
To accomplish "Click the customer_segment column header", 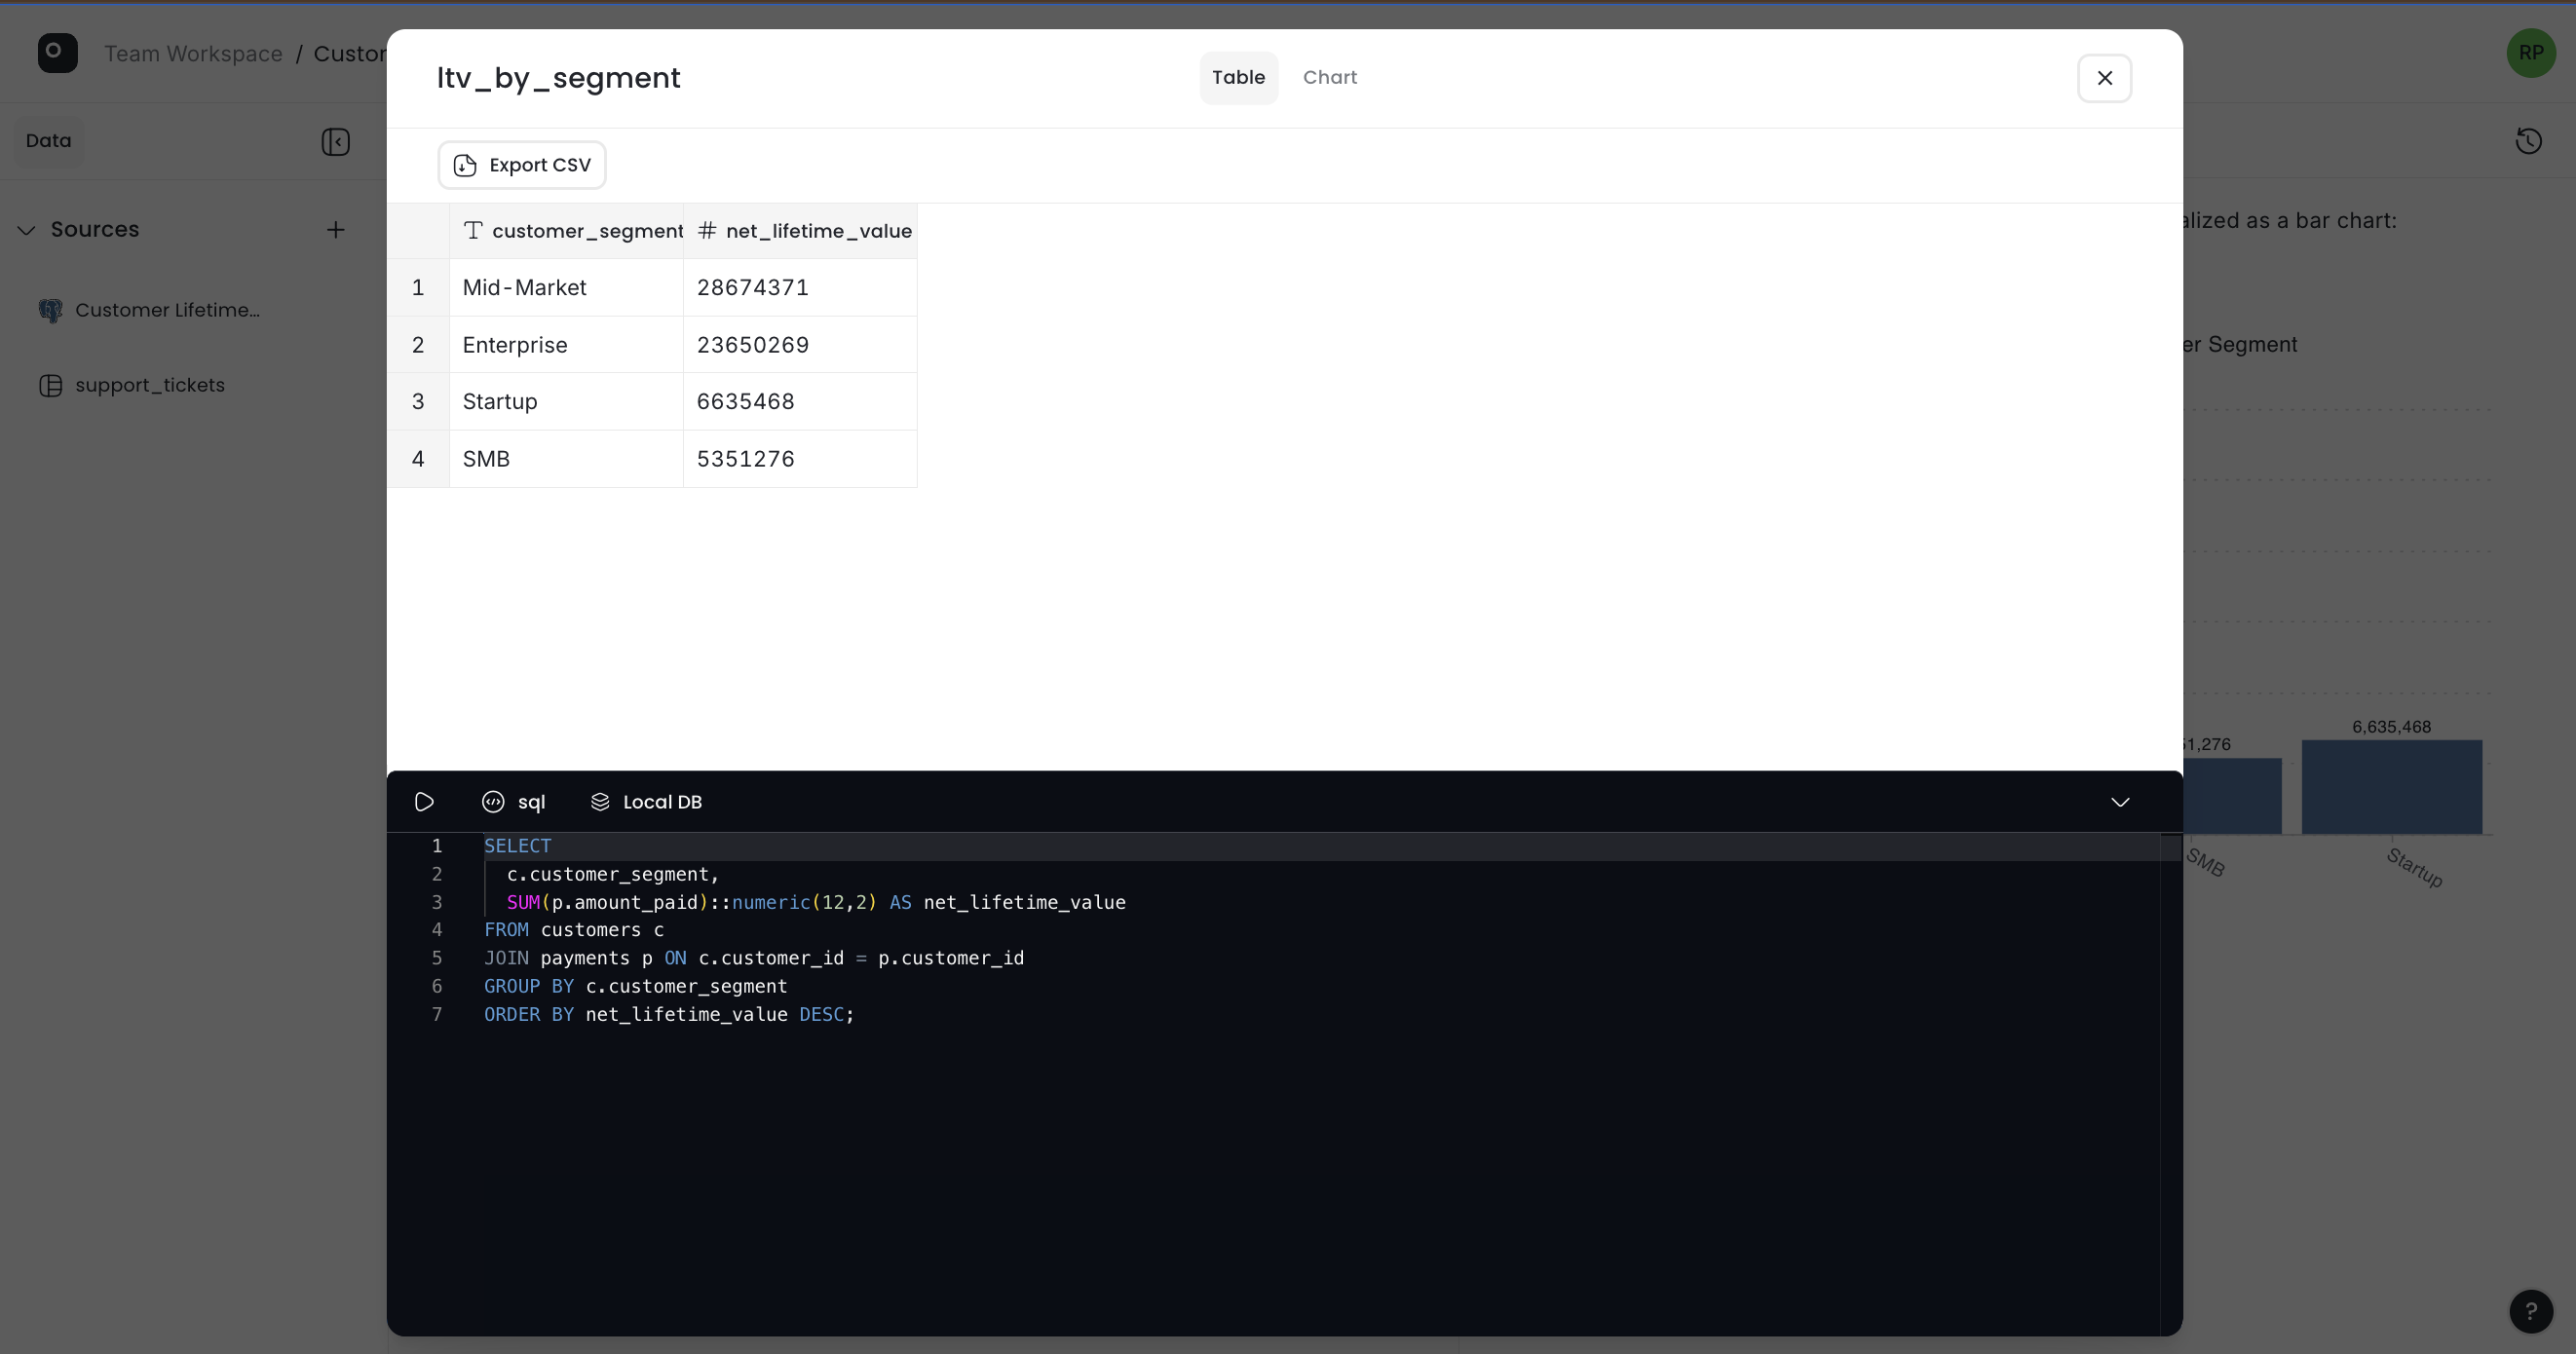I will [567, 231].
